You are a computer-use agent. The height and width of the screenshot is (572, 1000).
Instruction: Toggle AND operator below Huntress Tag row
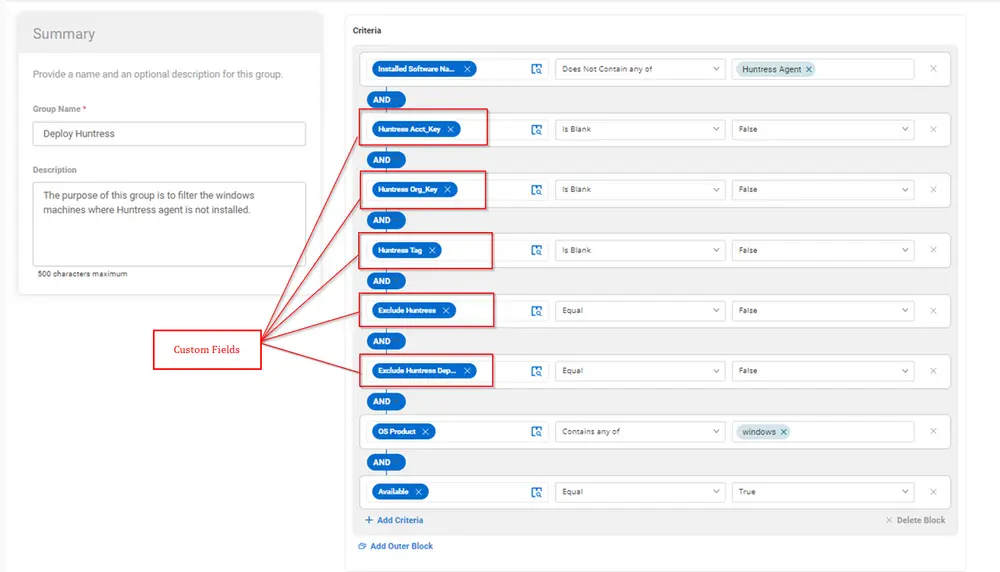(386, 281)
